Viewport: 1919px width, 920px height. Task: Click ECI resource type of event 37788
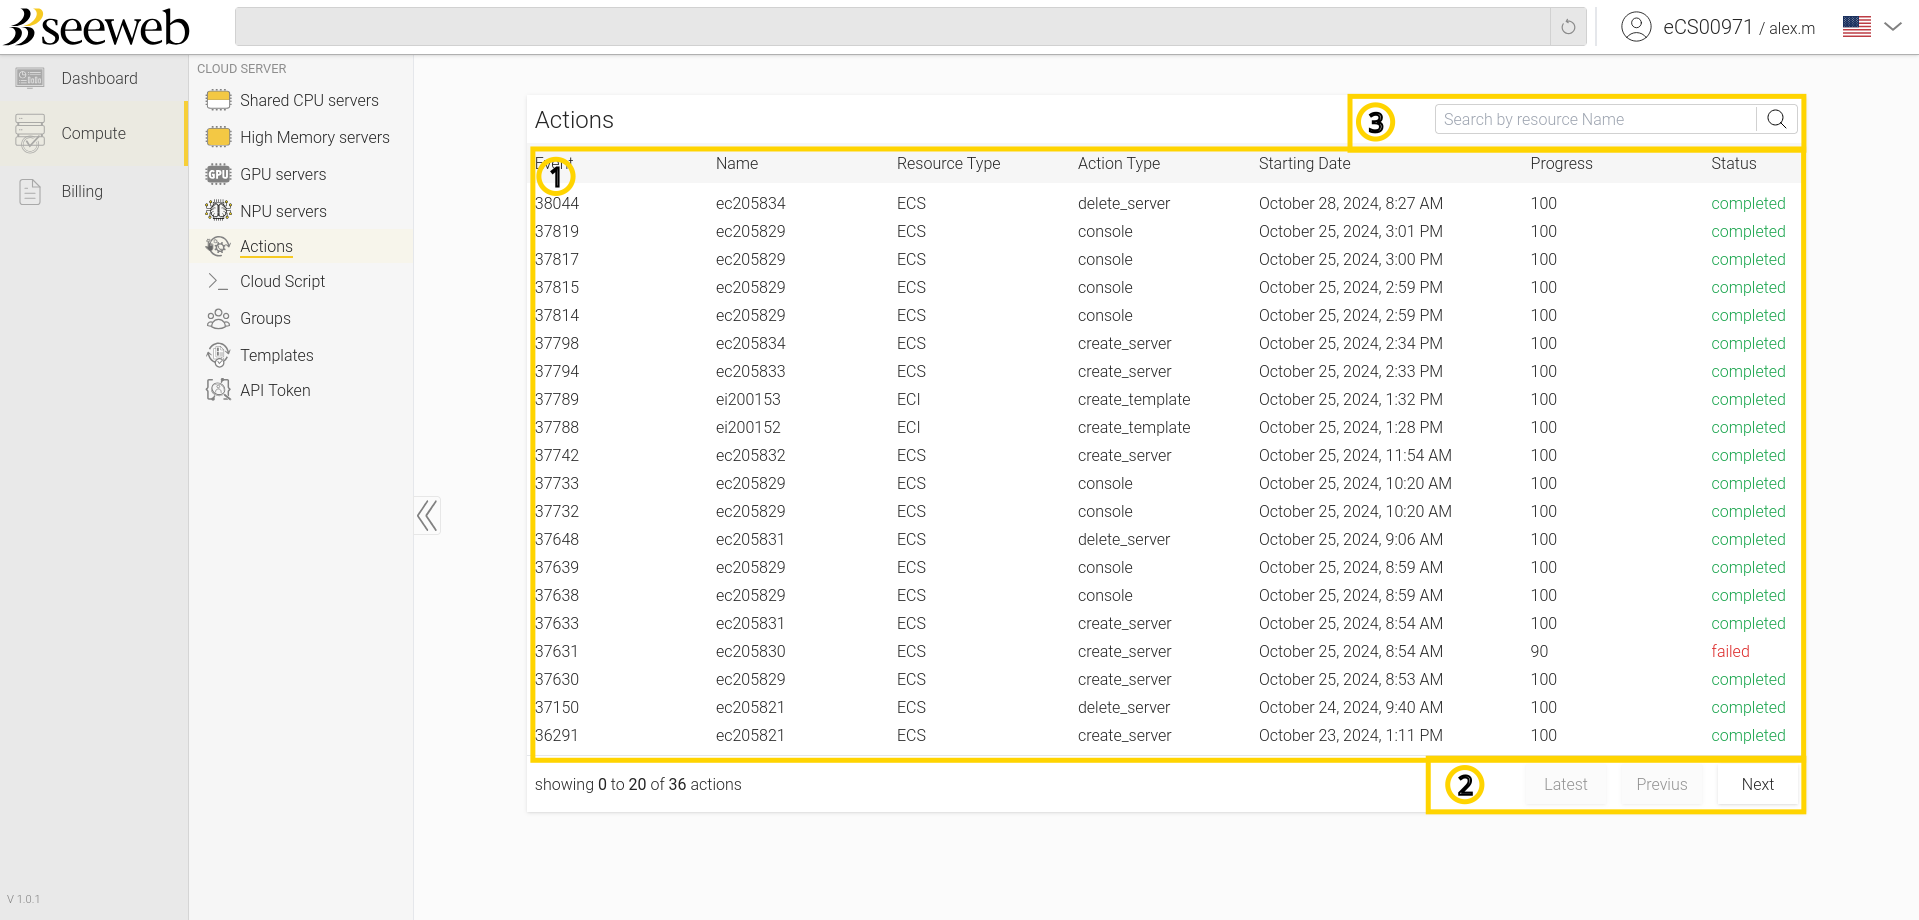tap(908, 427)
